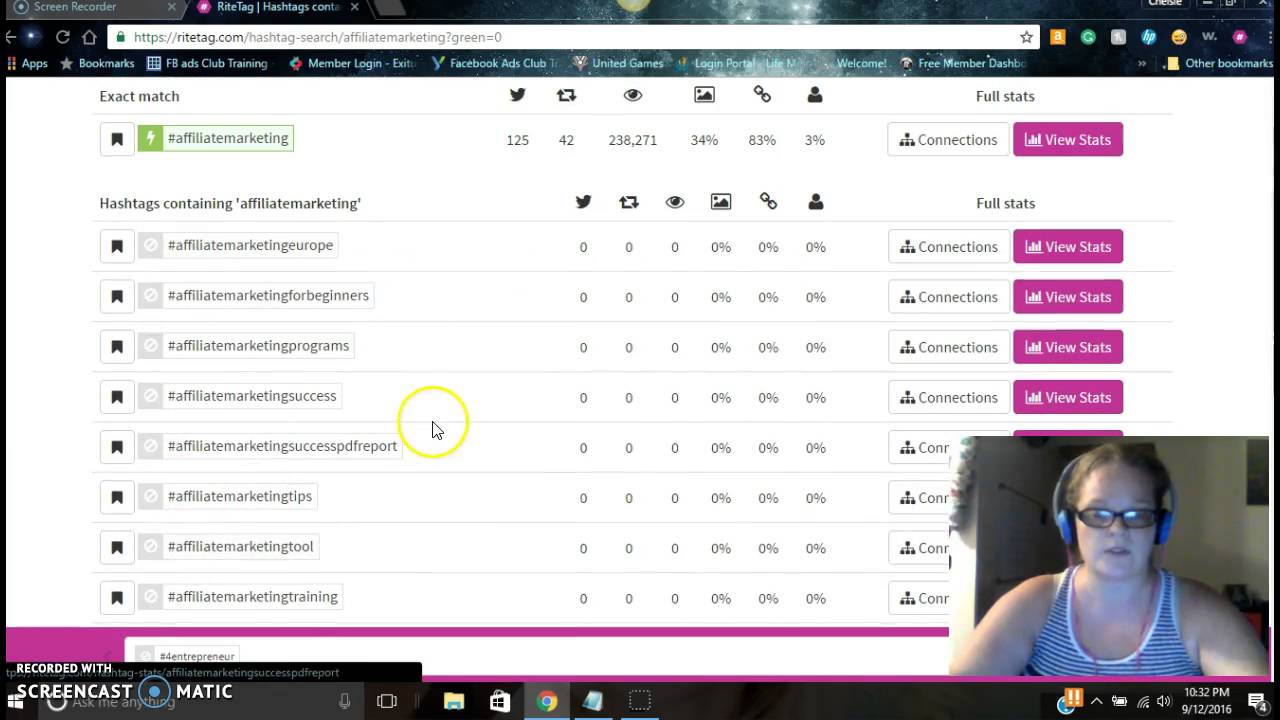
Task: Open Task View on the taskbar
Action: [387, 701]
